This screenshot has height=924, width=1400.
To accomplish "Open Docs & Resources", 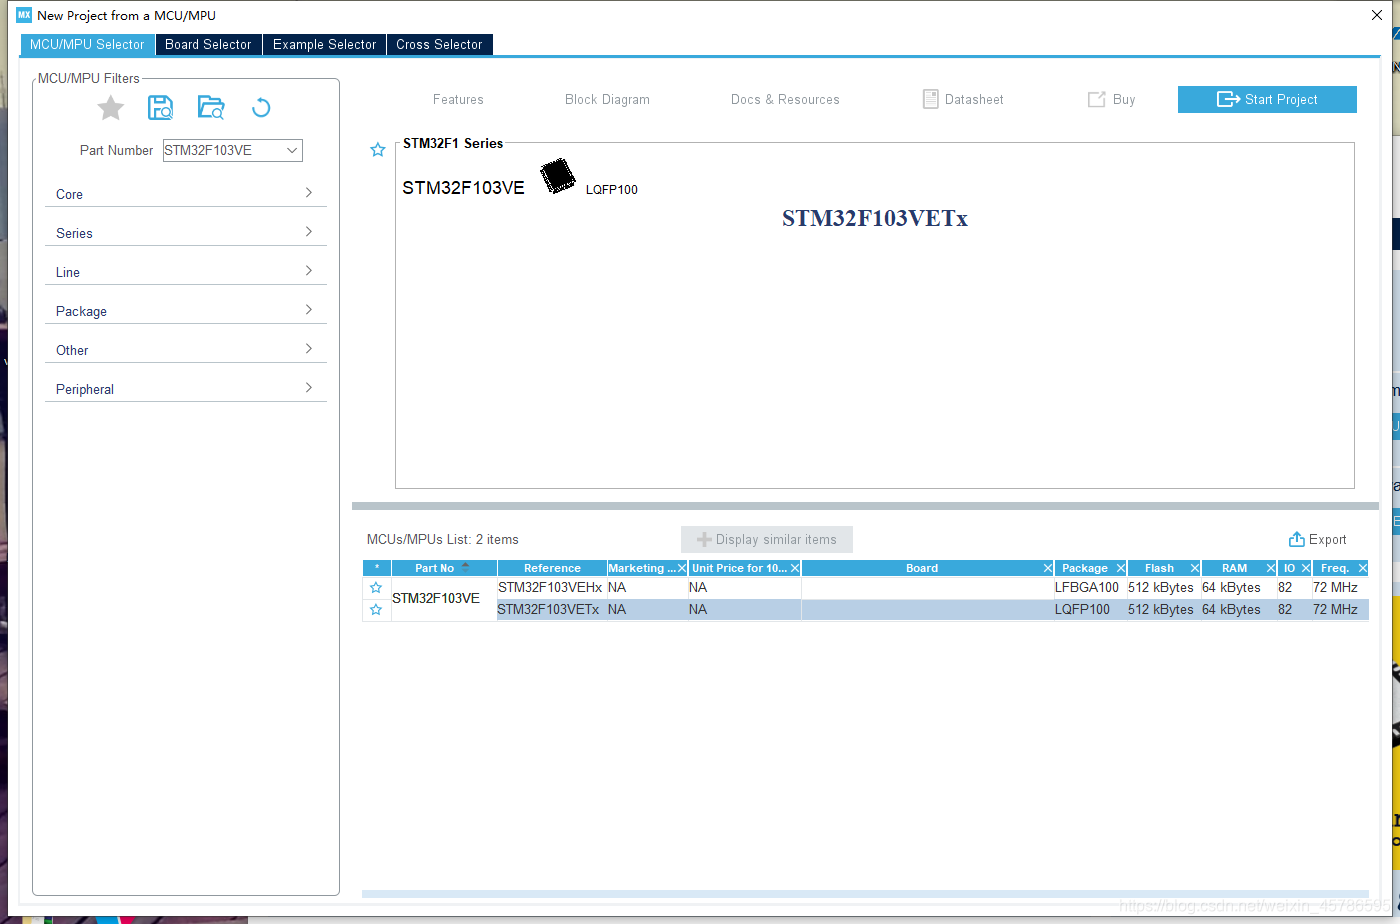I will coord(785,100).
